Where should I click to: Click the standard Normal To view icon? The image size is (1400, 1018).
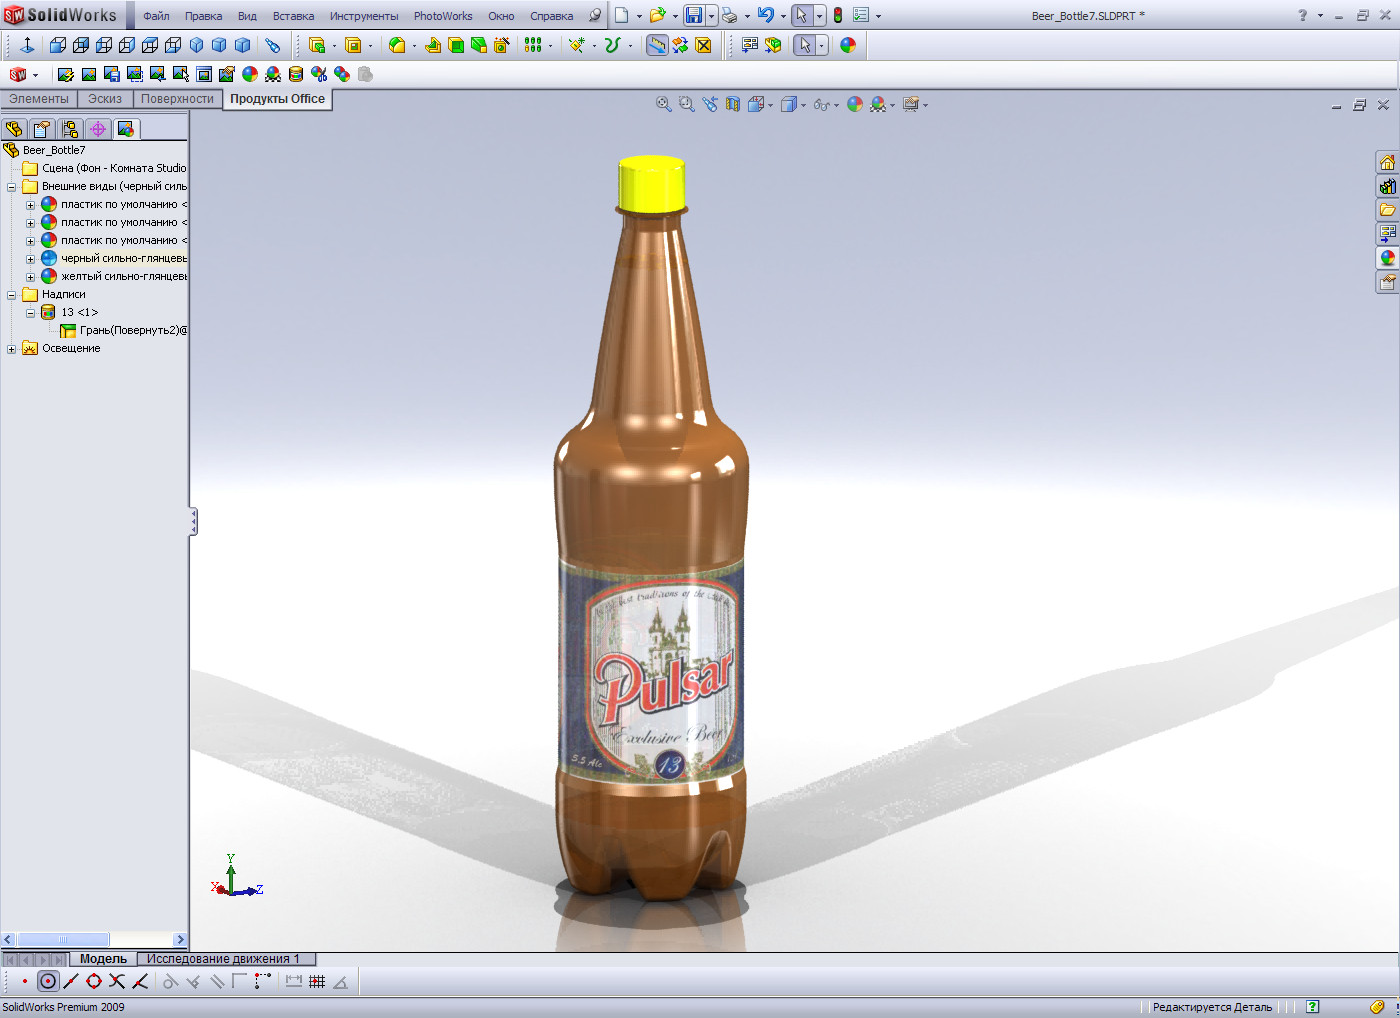(x=27, y=45)
